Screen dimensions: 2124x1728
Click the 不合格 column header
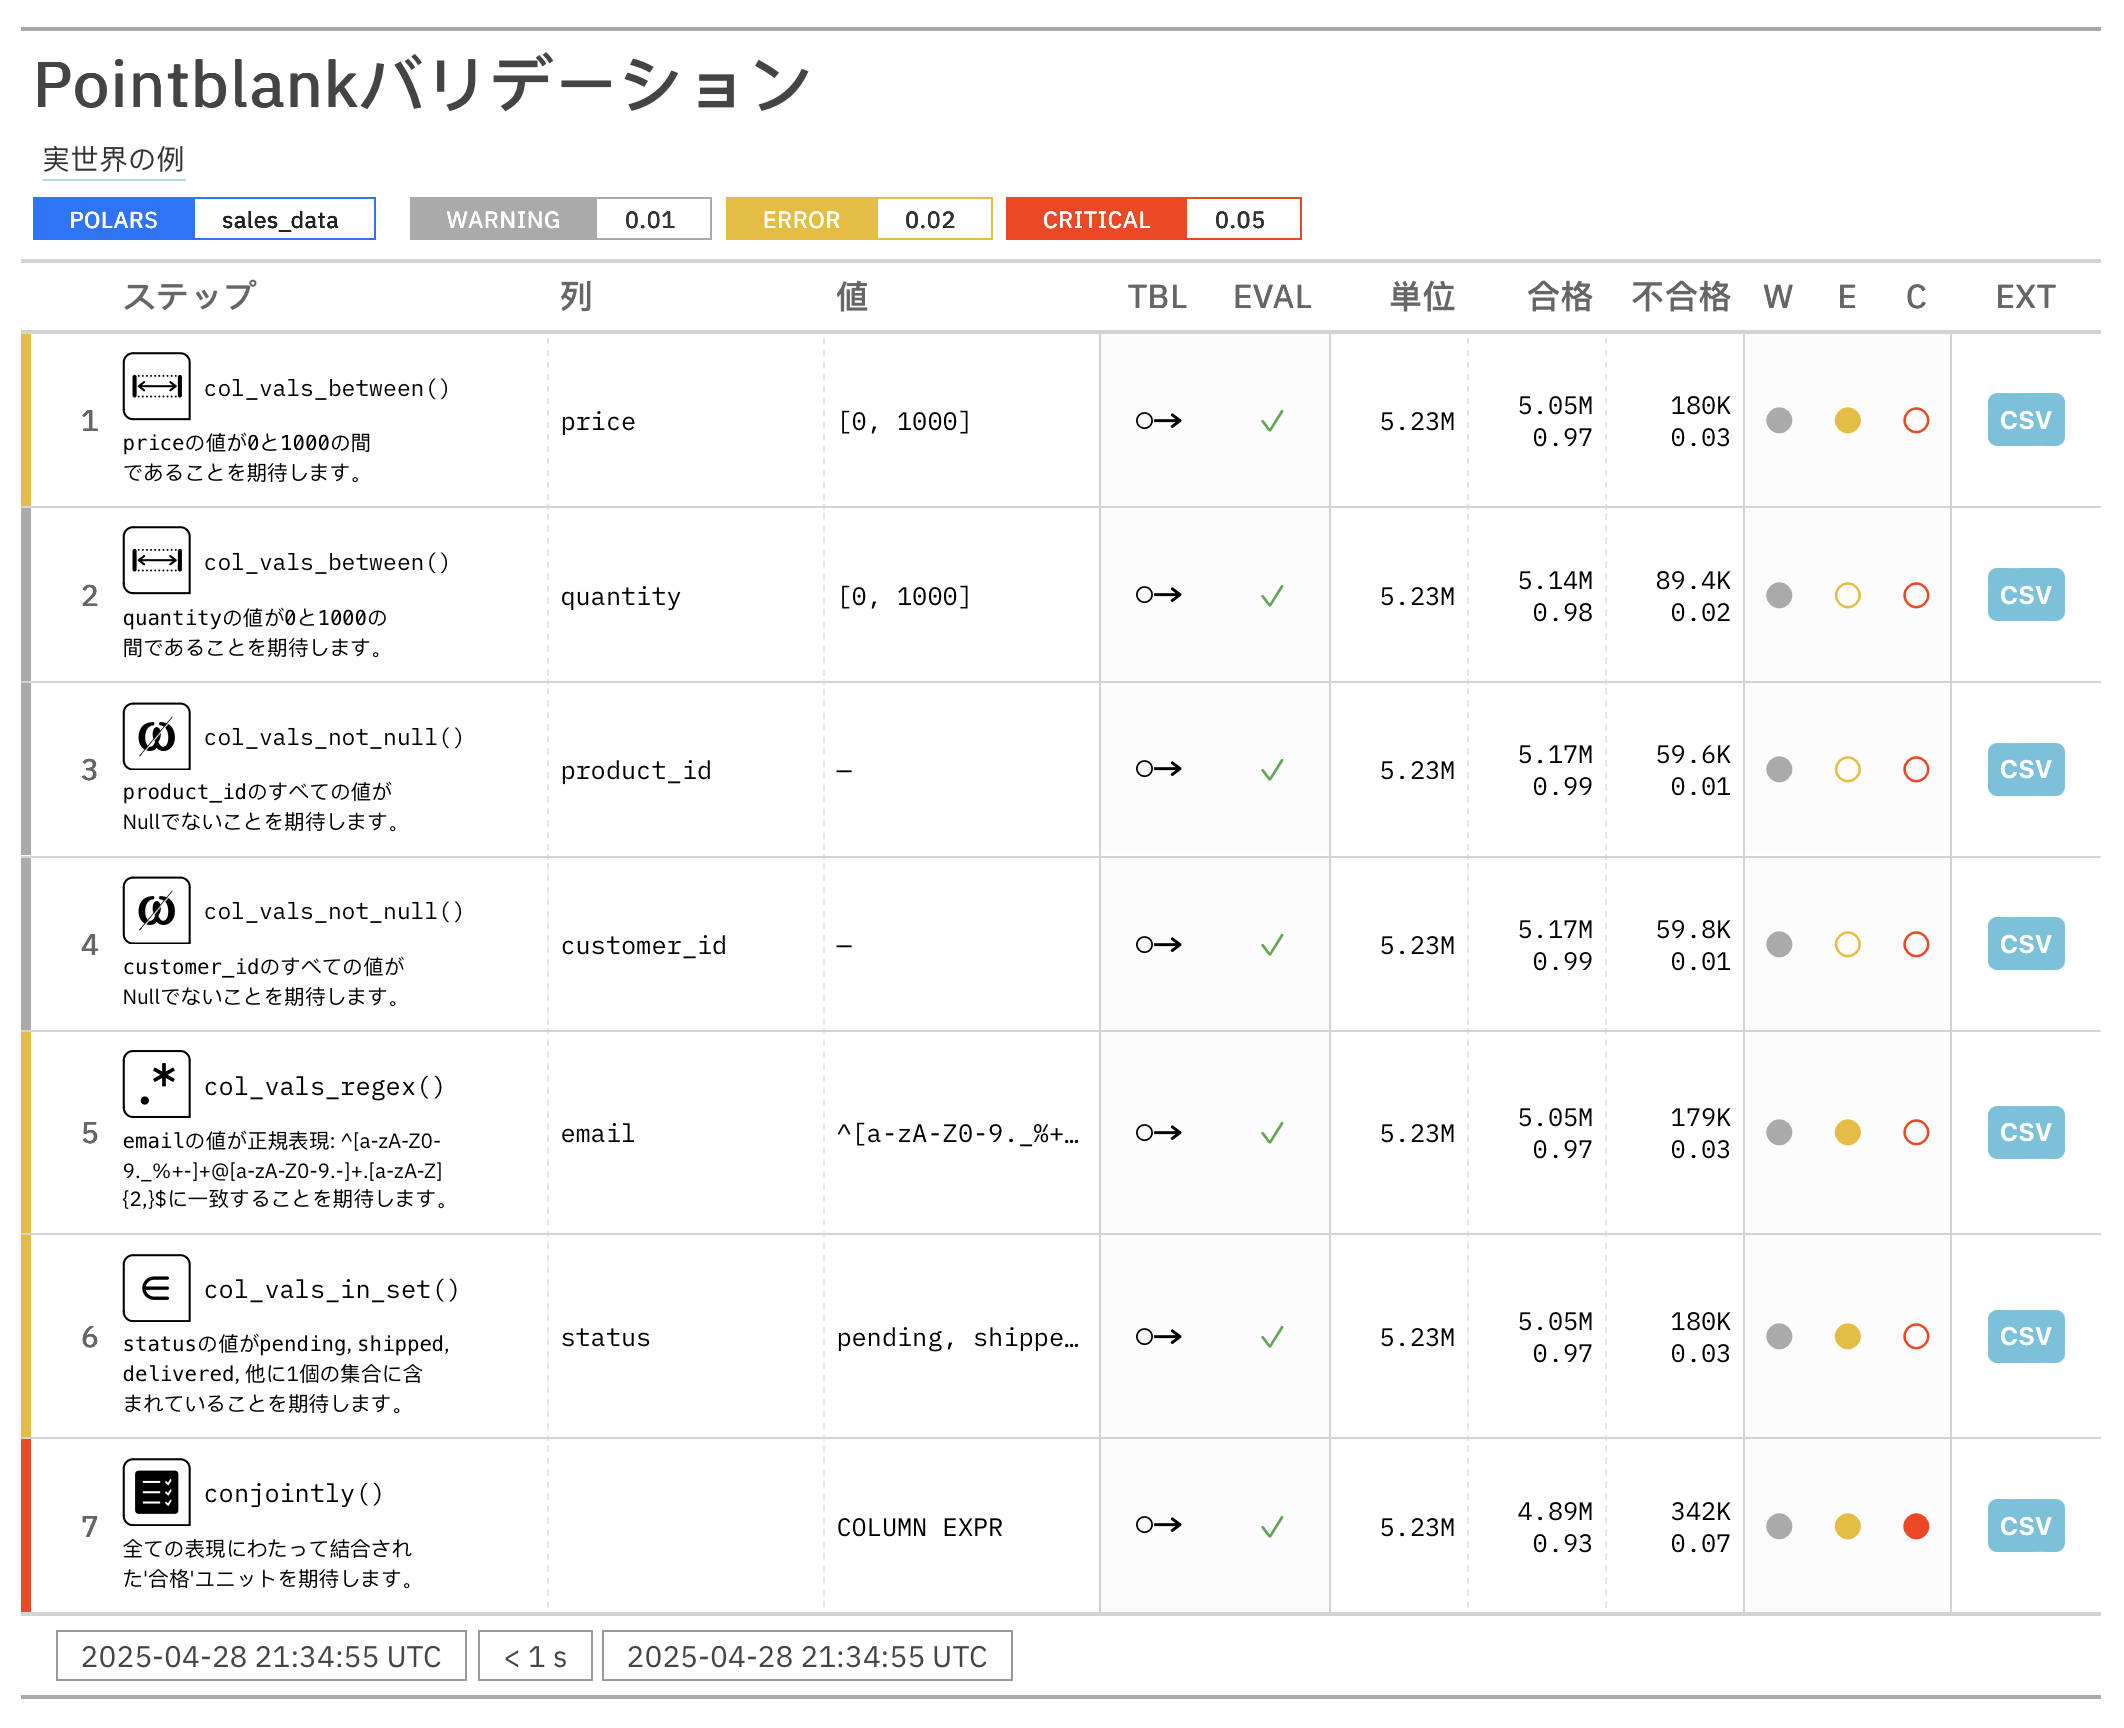click(1680, 297)
